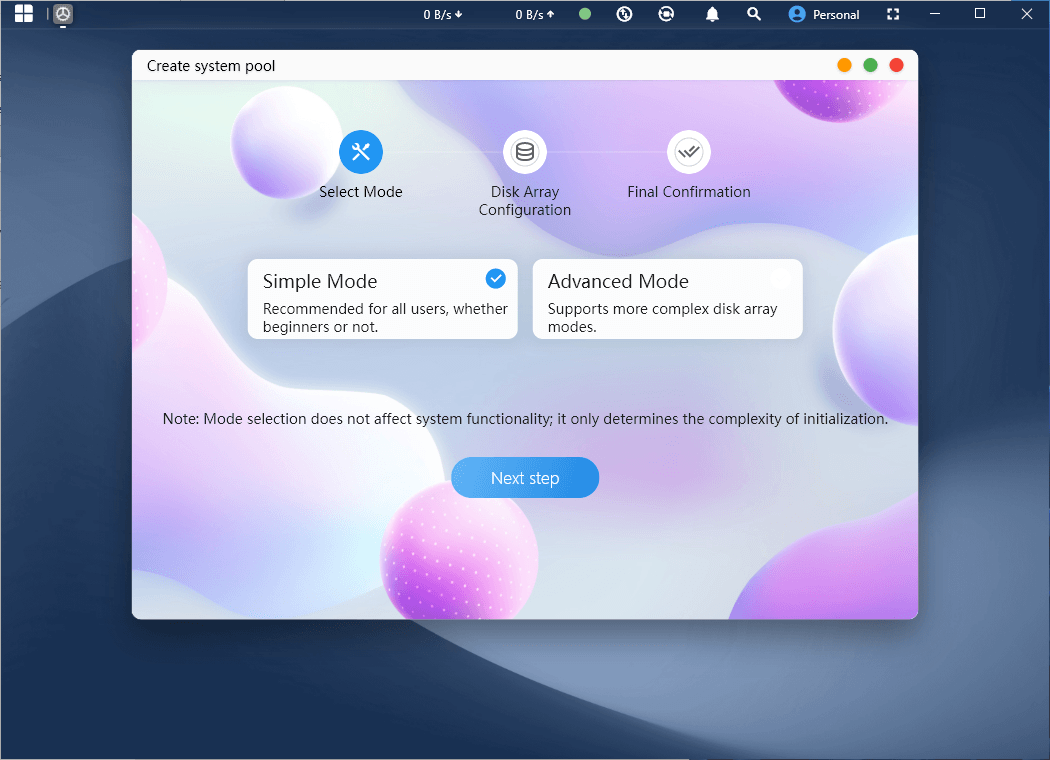This screenshot has width=1050, height=760.
Task: Open the app grid menu icon
Action: pos(23,13)
